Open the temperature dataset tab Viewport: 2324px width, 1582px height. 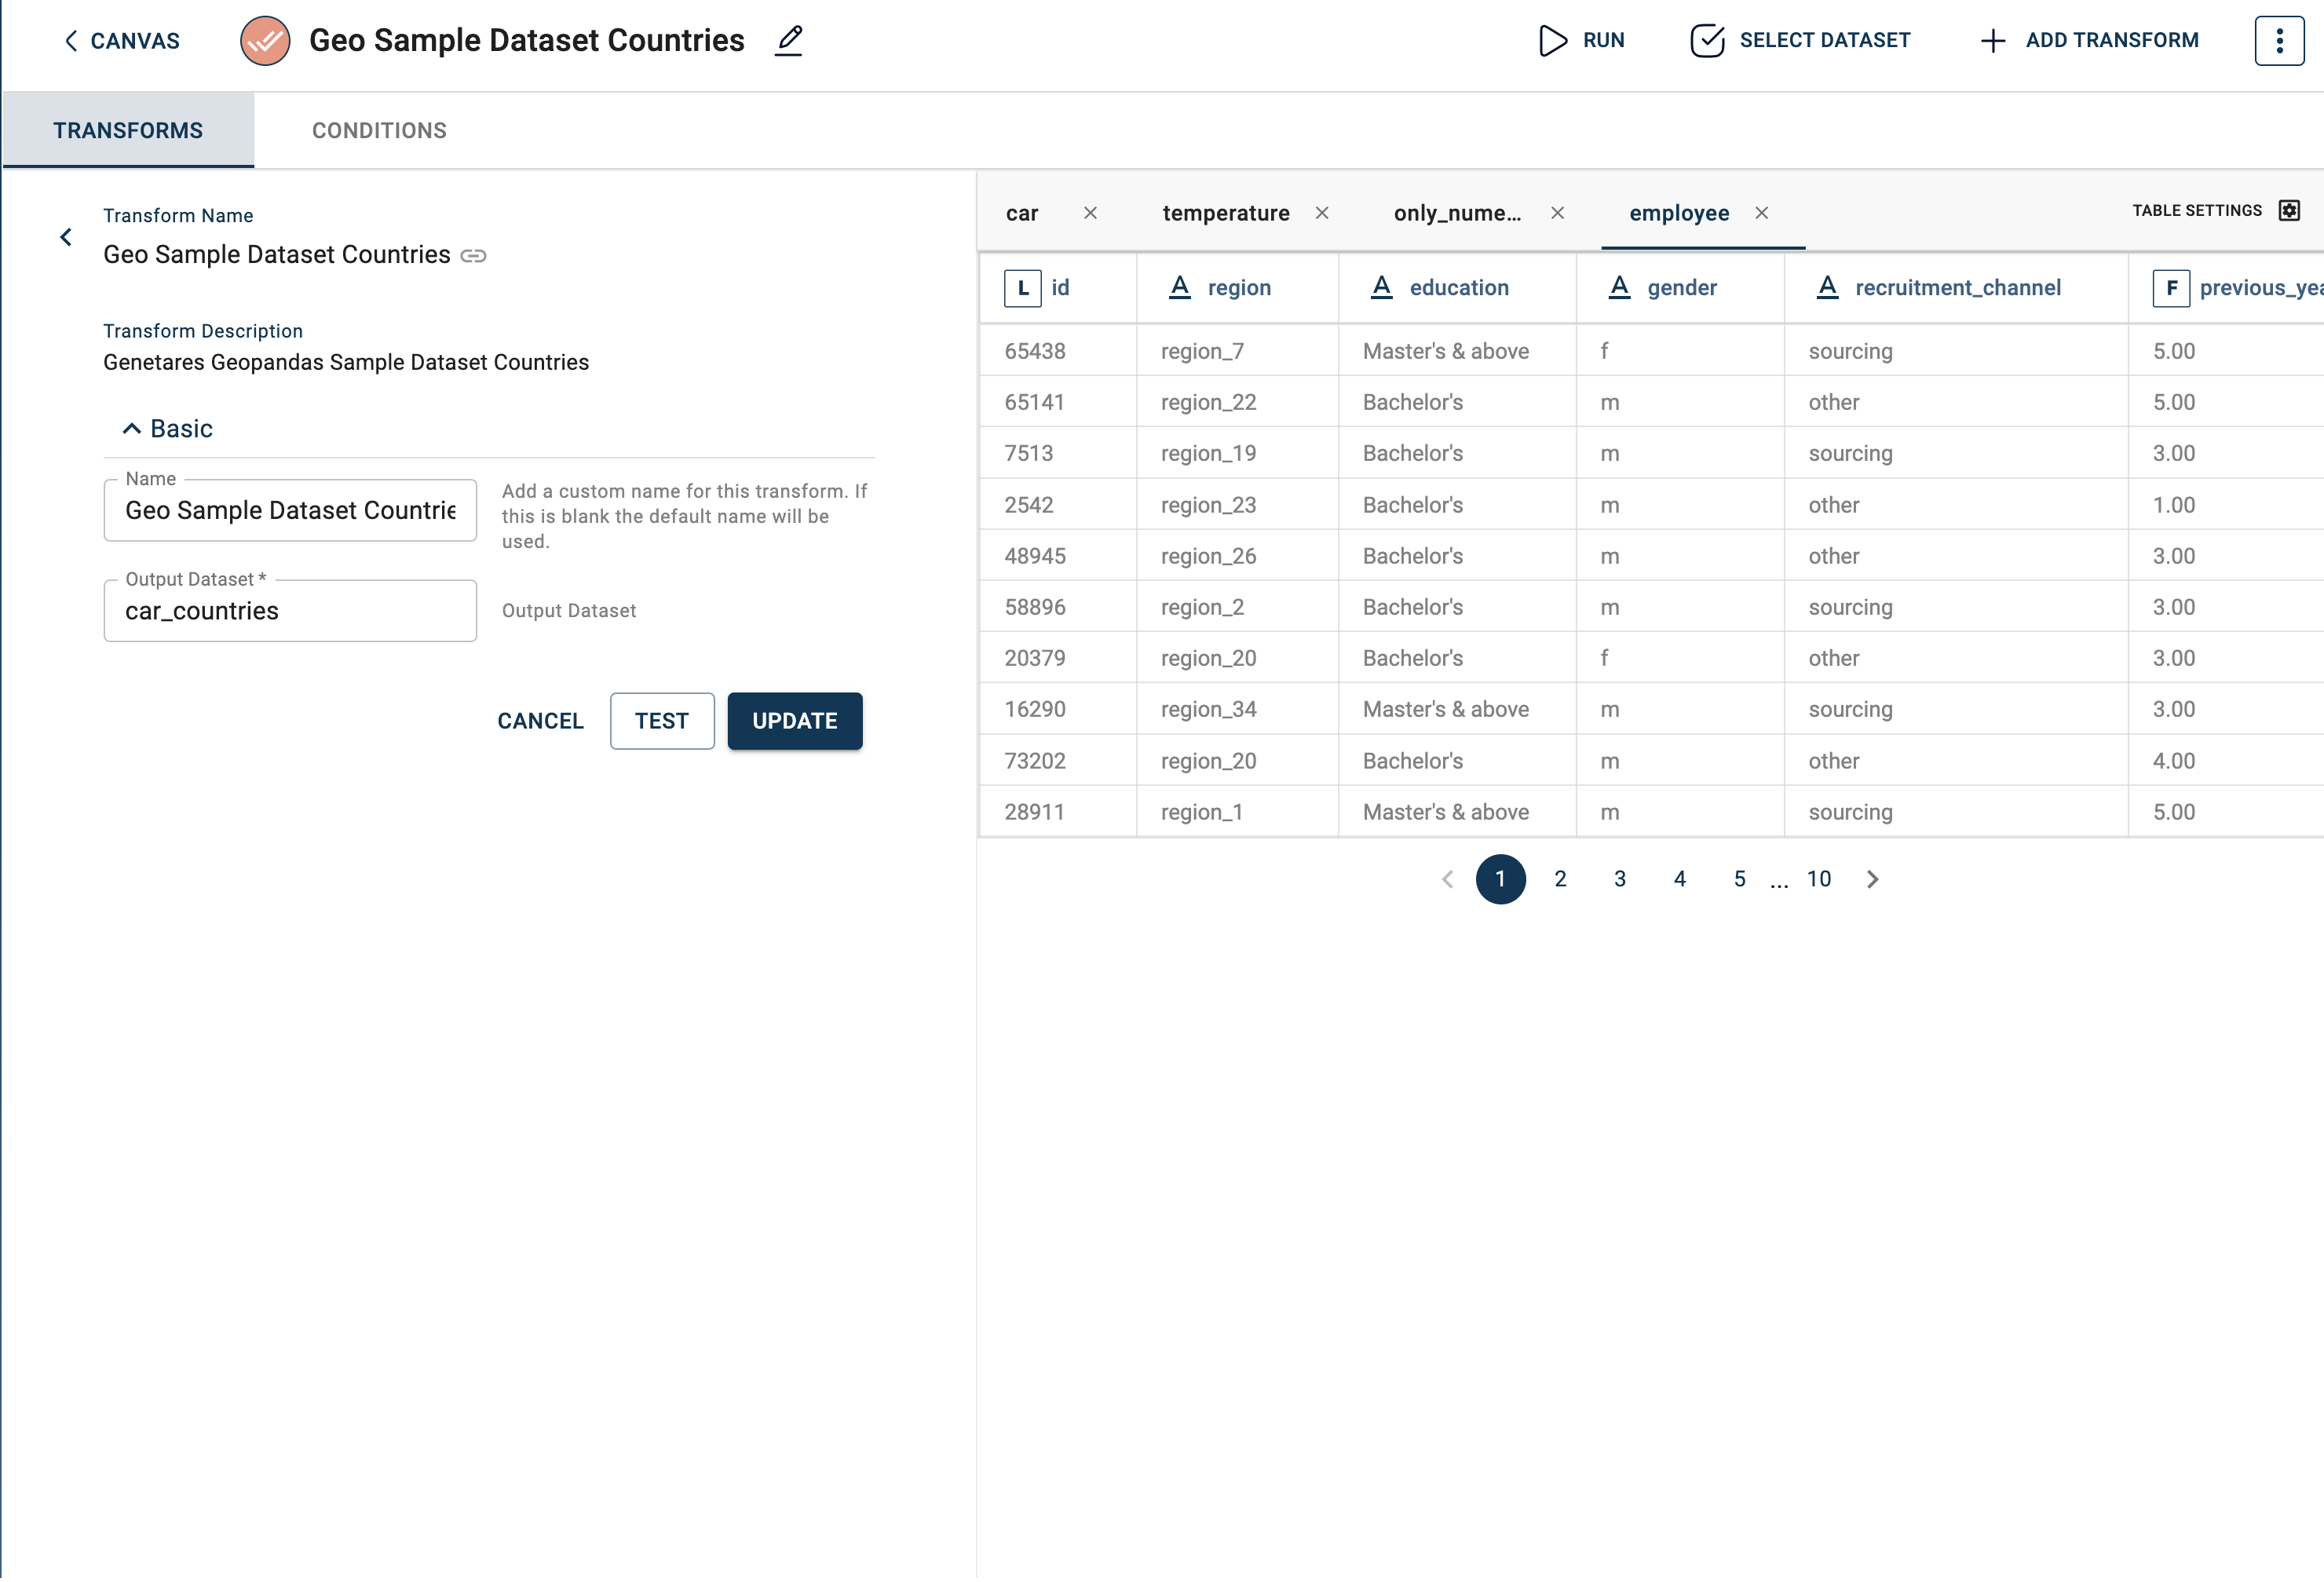[1225, 213]
